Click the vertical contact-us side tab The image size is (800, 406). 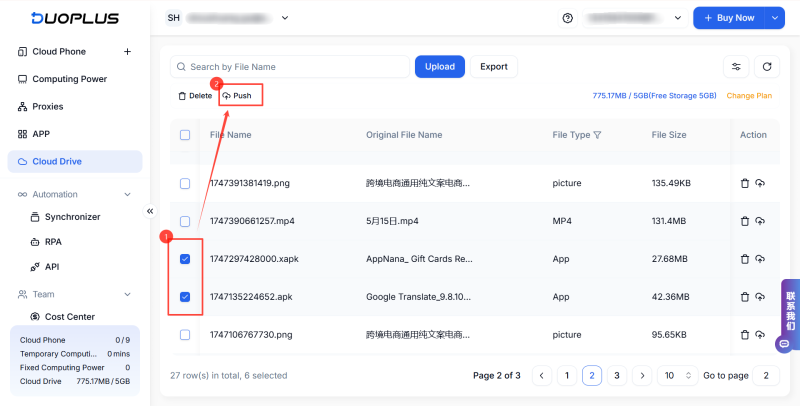pos(790,310)
